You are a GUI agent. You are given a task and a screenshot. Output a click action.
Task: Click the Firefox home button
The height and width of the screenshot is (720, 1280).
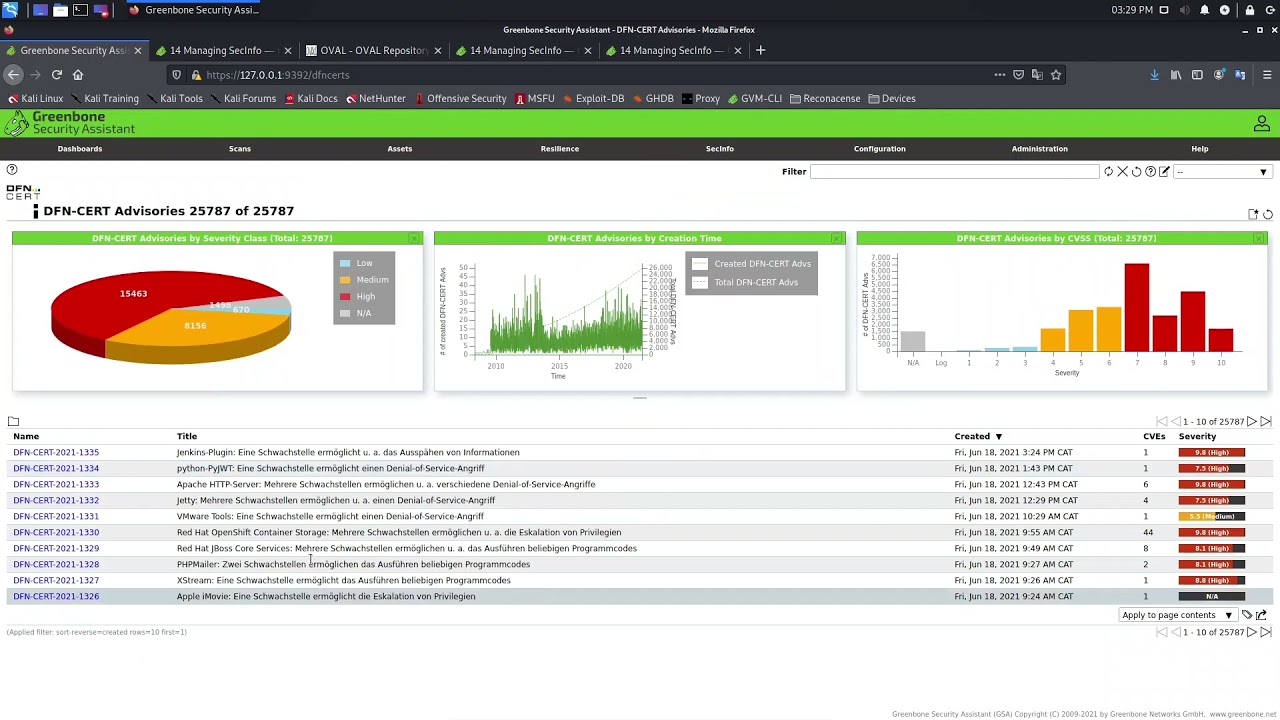coord(78,75)
